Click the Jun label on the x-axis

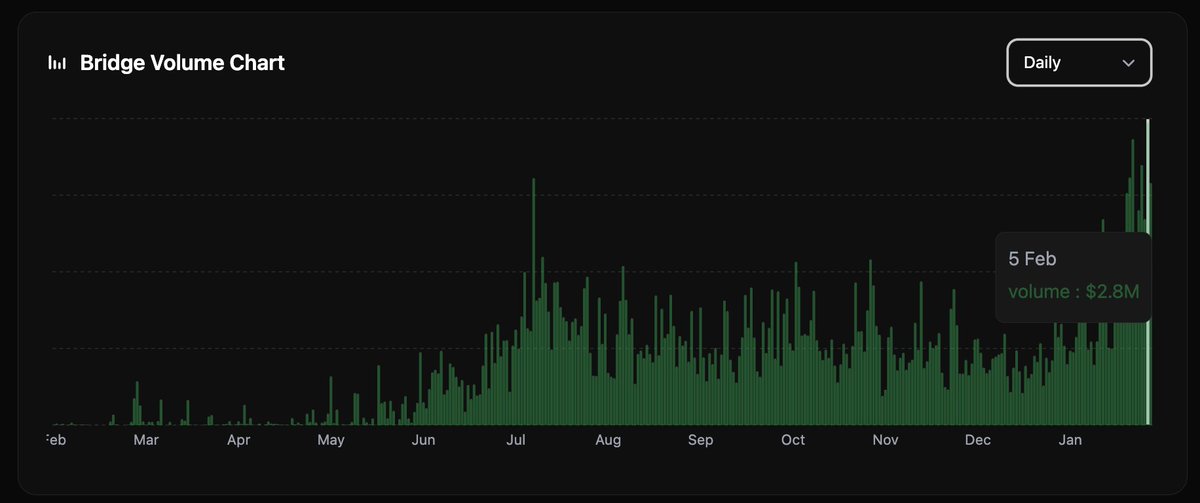(x=423, y=440)
